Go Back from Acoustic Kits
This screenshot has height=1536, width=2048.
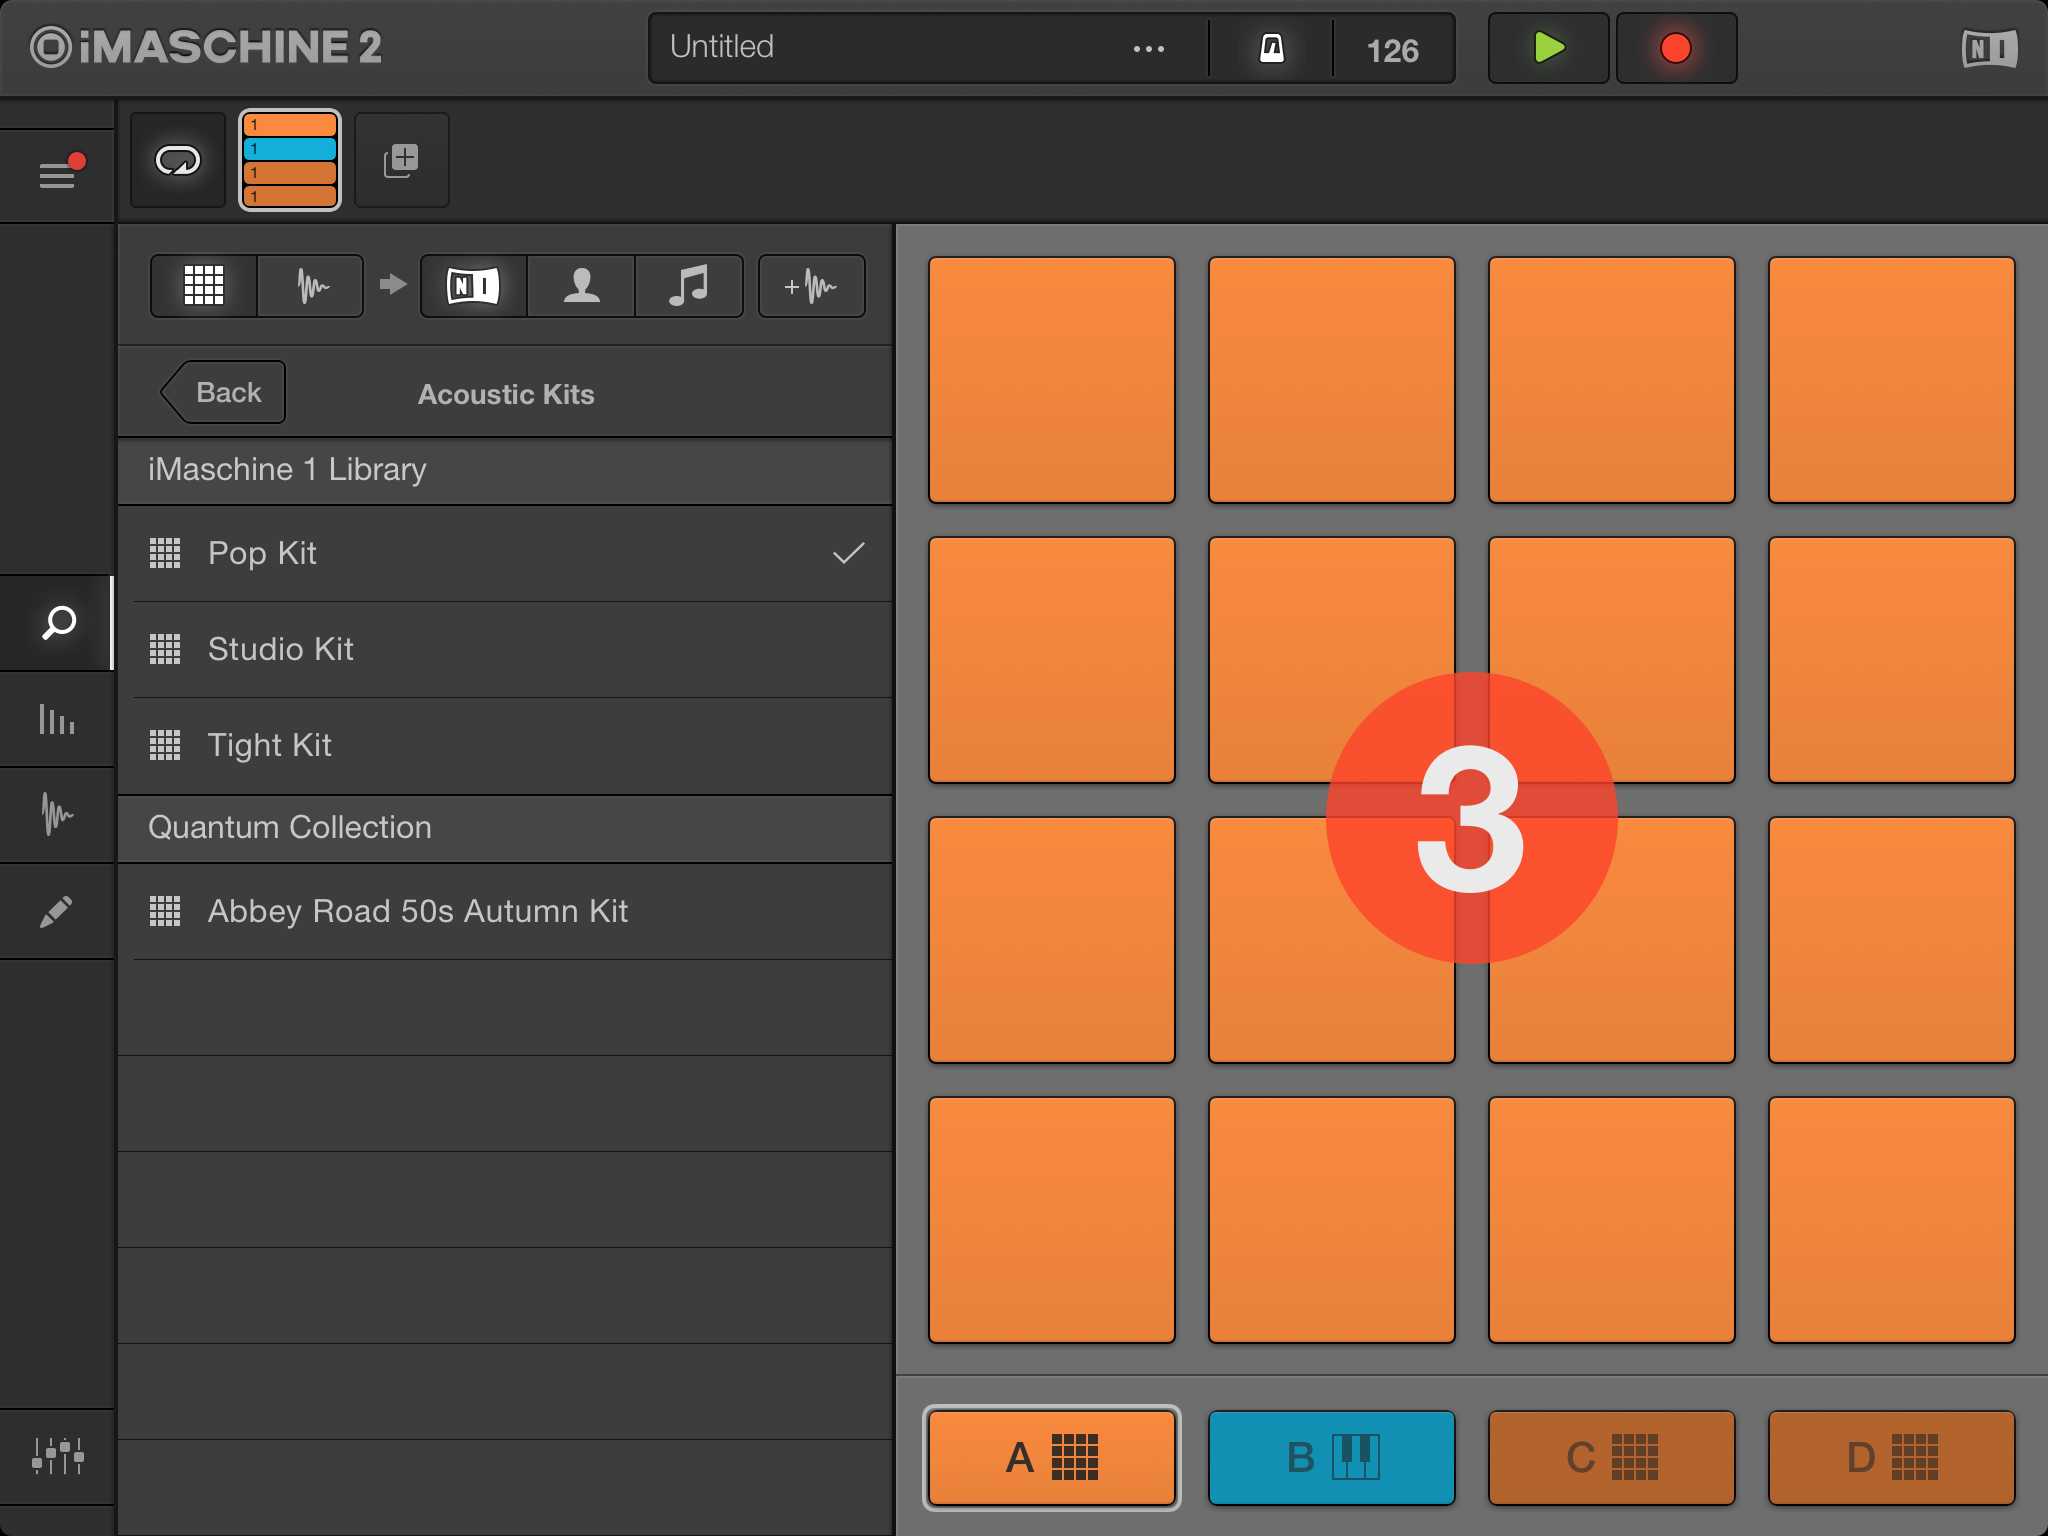(224, 392)
